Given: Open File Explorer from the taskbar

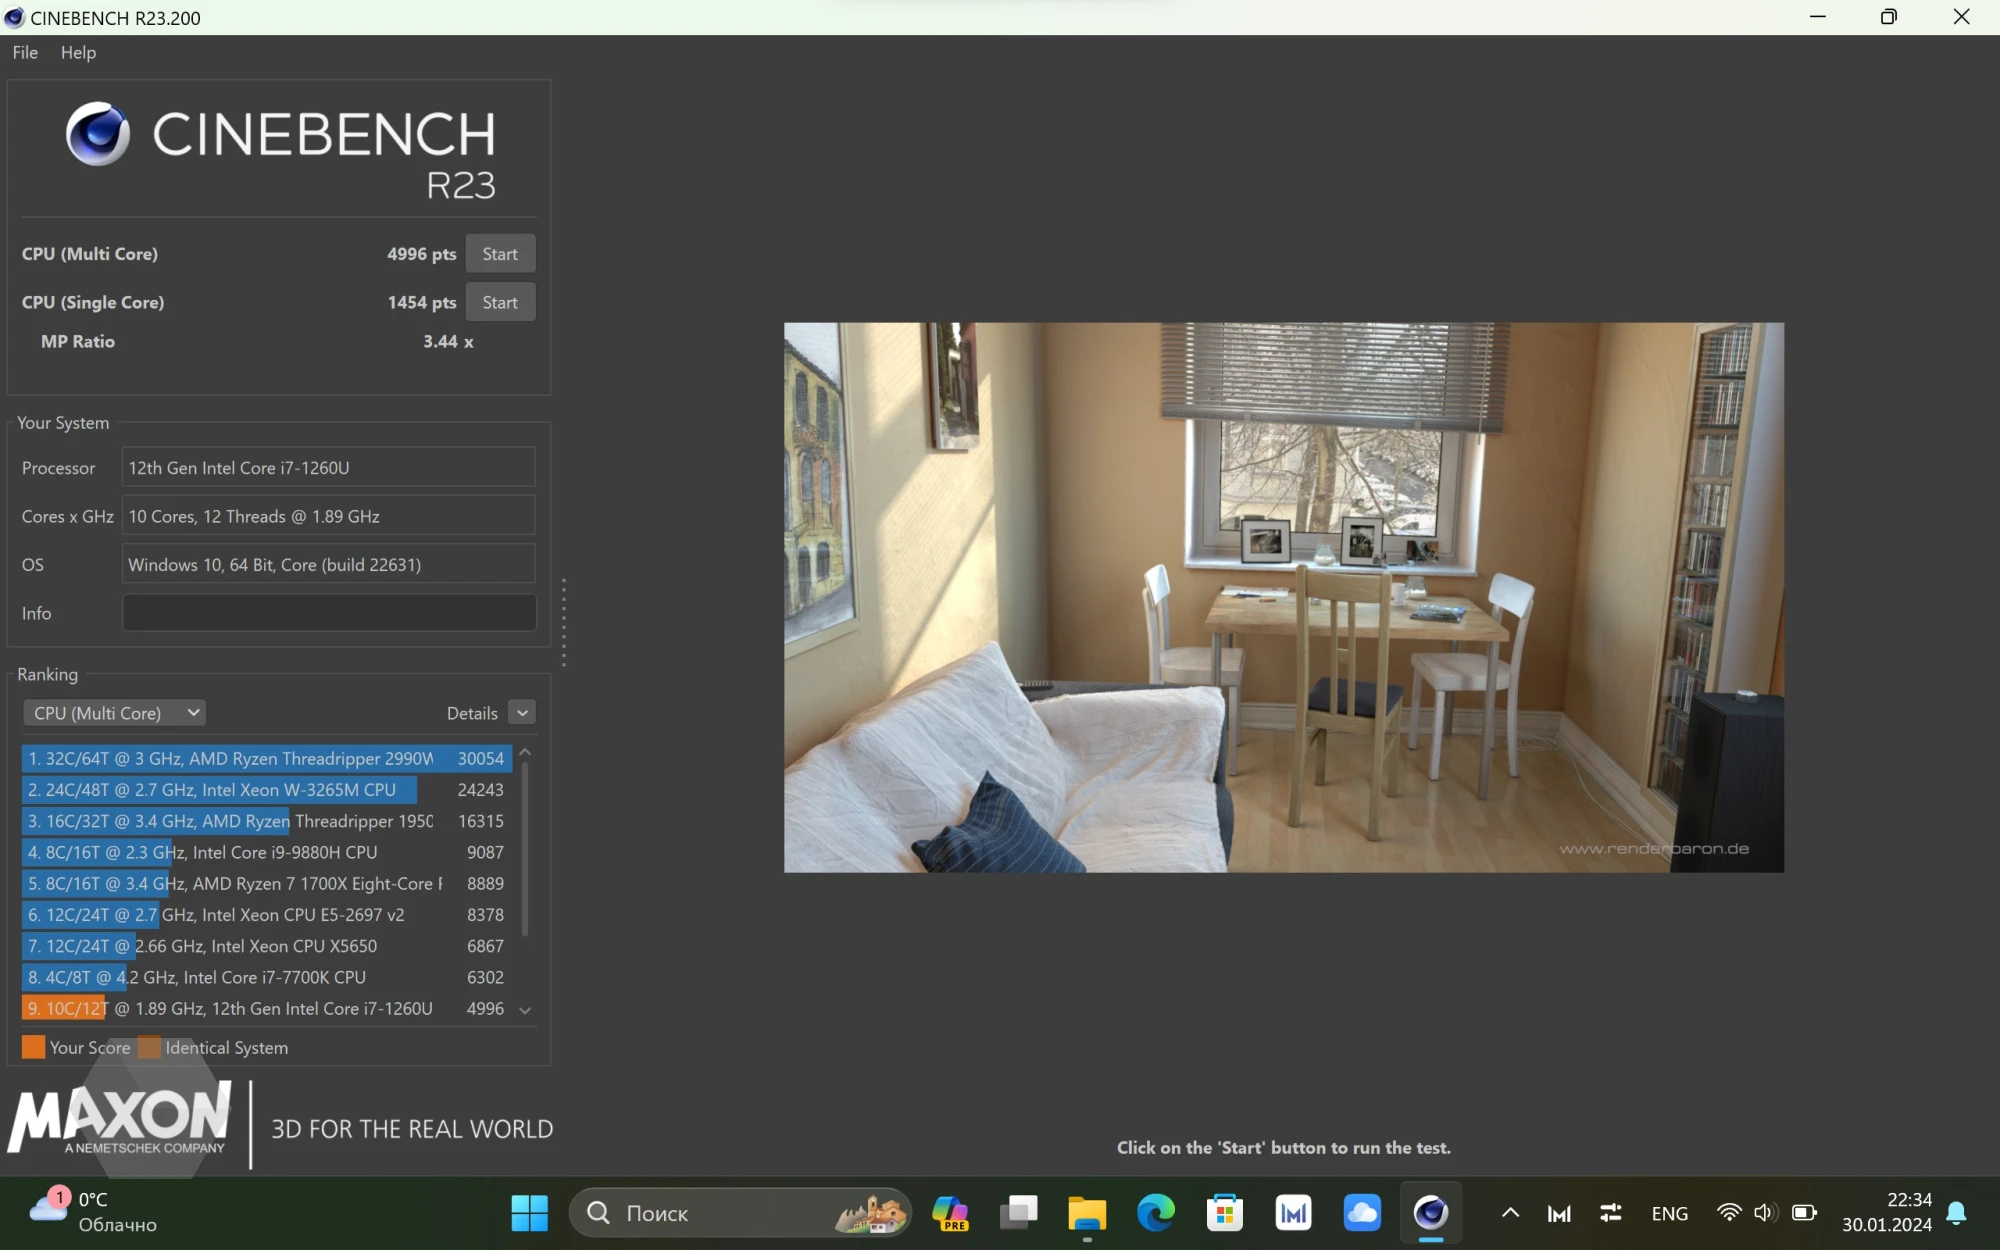Looking at the screenshot, I should (x=1086, y=1212).
